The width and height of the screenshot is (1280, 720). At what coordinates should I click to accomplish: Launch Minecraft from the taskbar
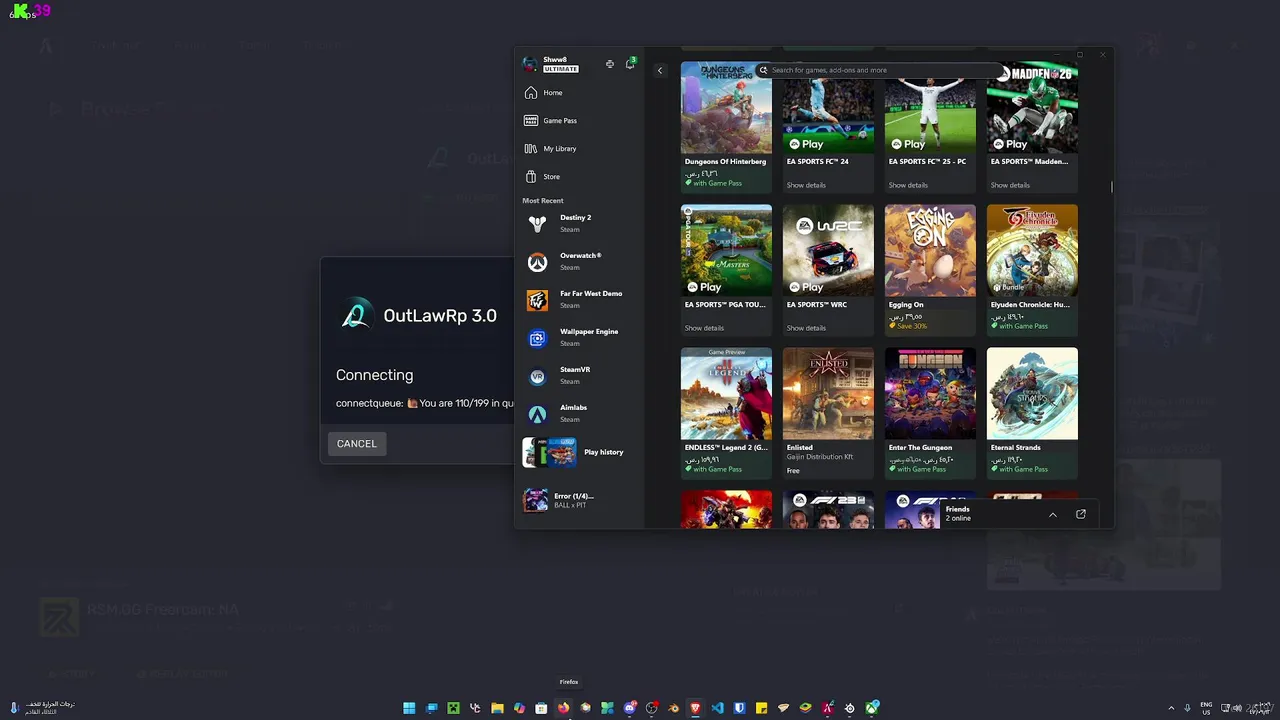(453, 708)
